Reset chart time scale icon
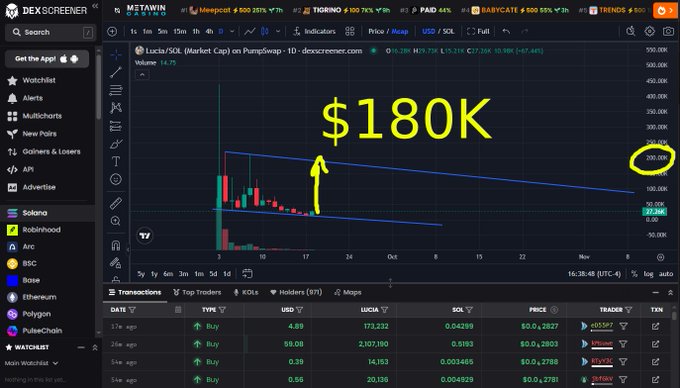Image resolution: width=680 pixels, height=388 pixels. [x=660, y=257]
